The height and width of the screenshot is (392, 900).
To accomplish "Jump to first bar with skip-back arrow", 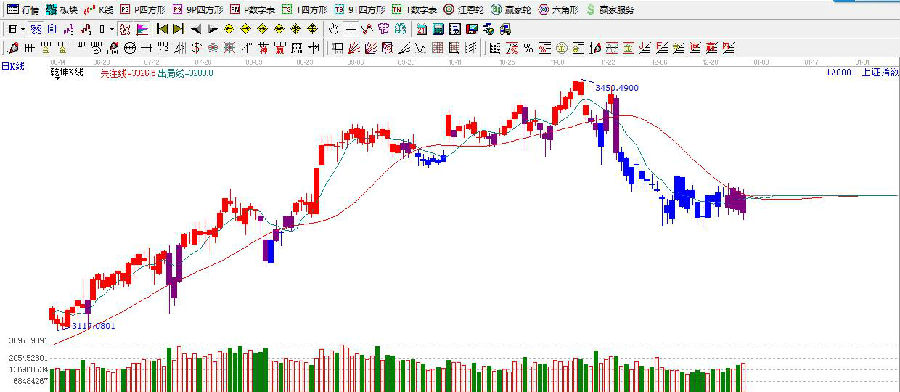I will [x=162, y=29].
